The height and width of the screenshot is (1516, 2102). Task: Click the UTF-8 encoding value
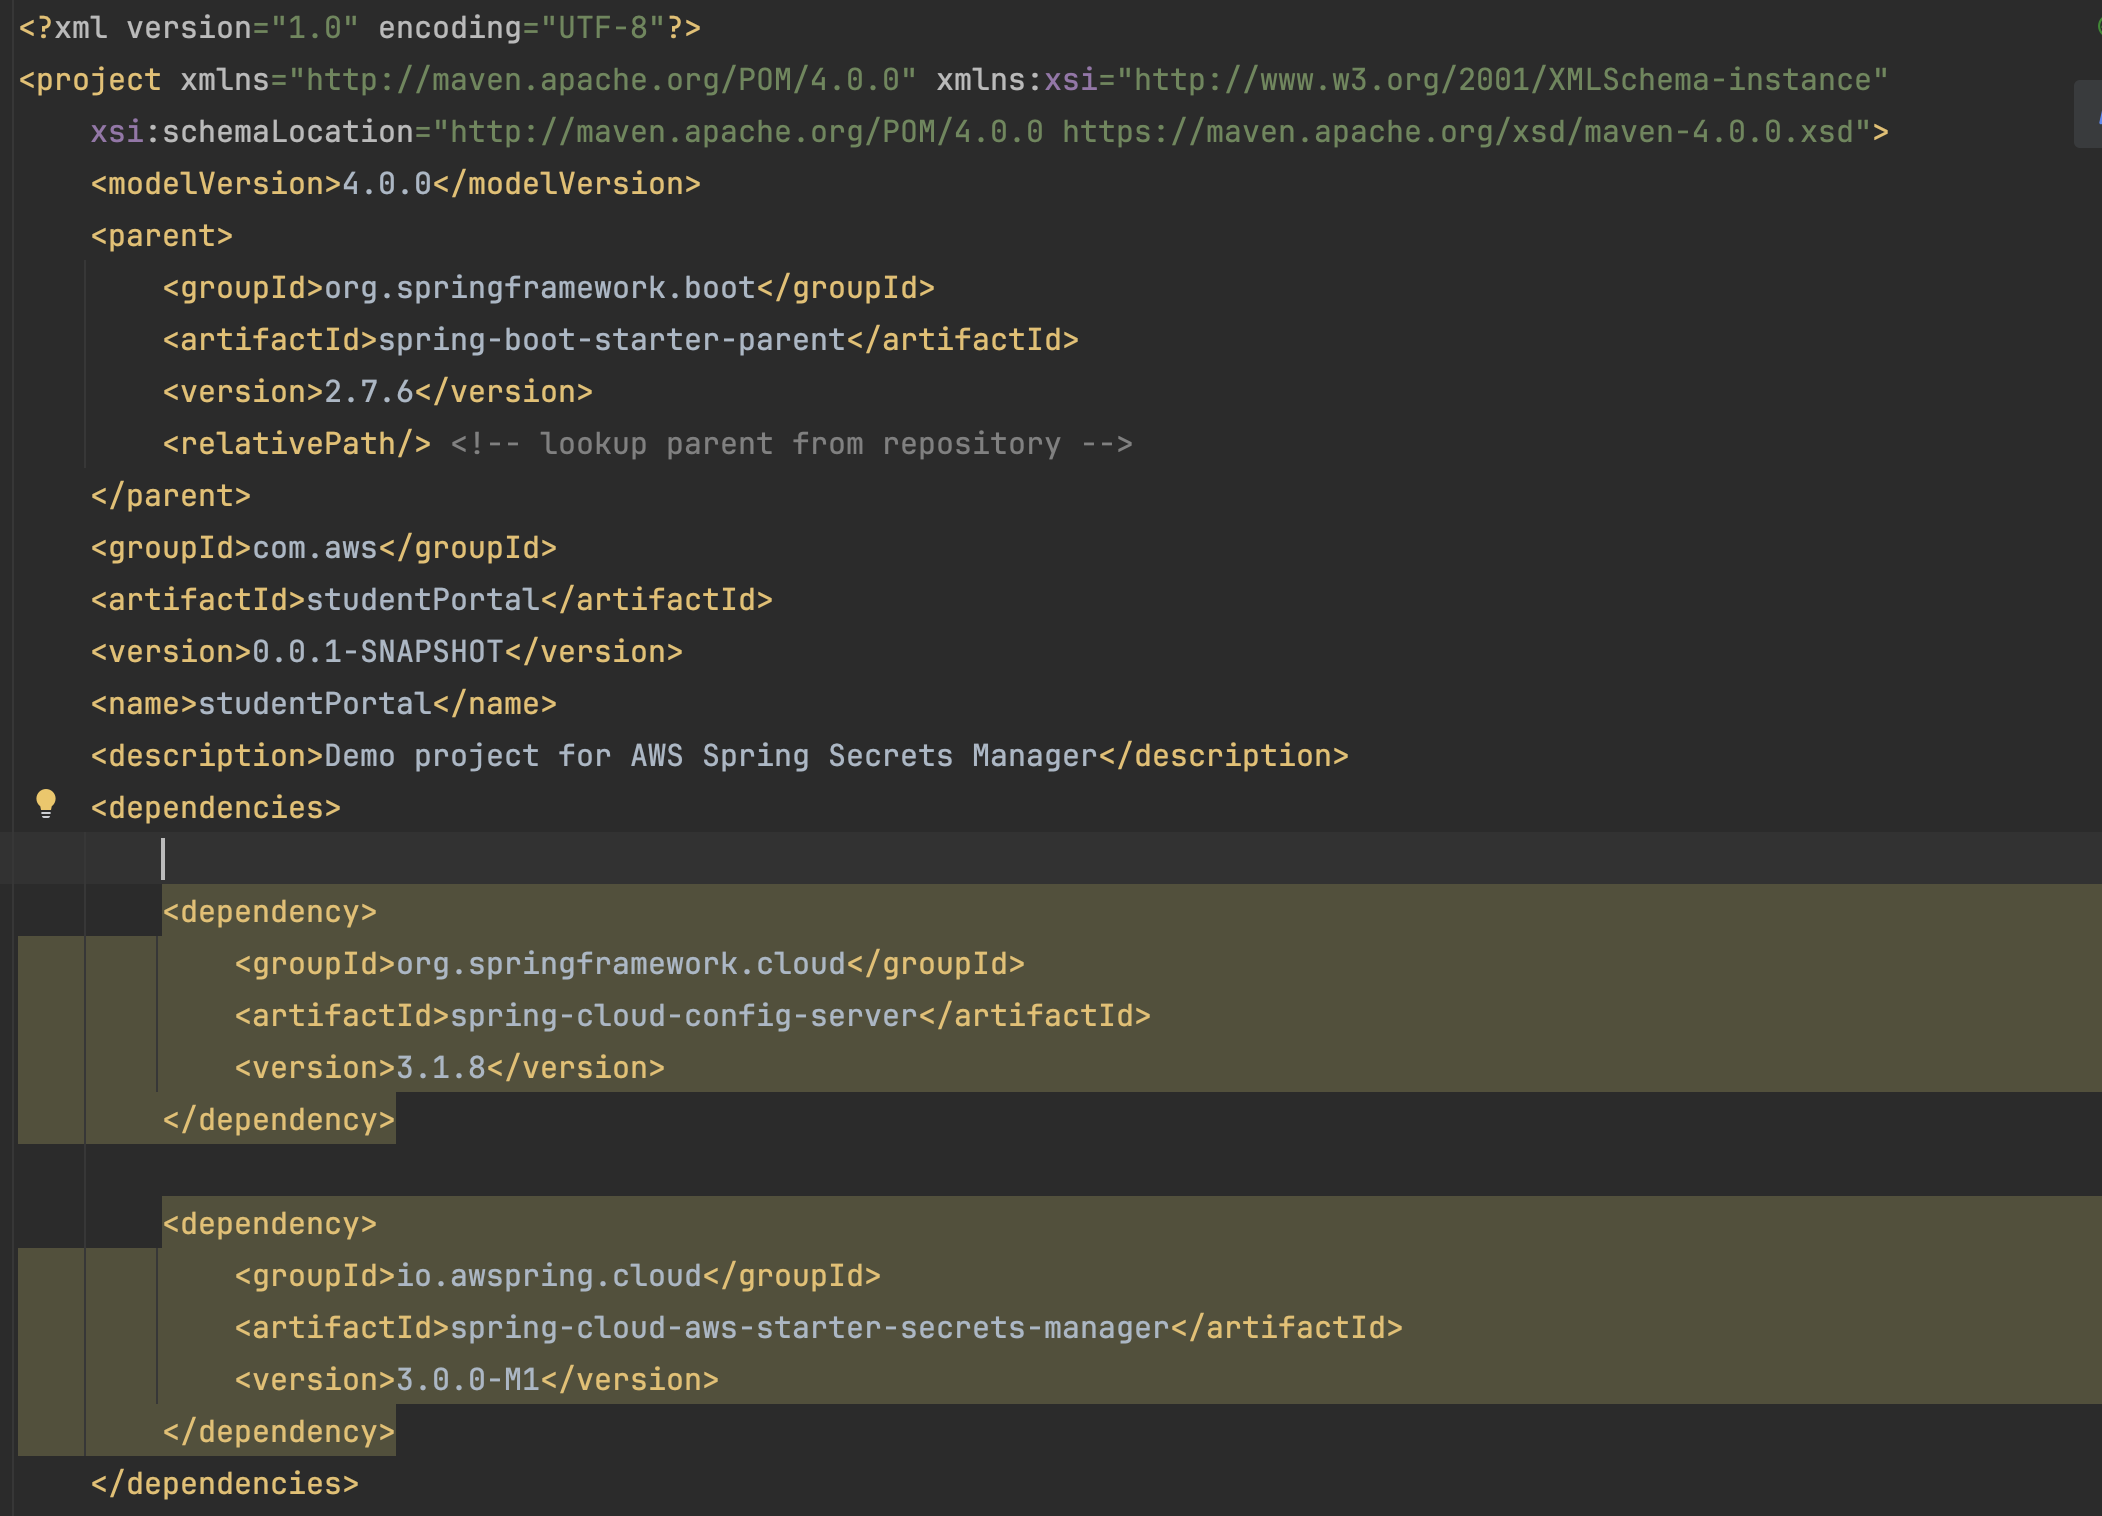coord(603,28)
